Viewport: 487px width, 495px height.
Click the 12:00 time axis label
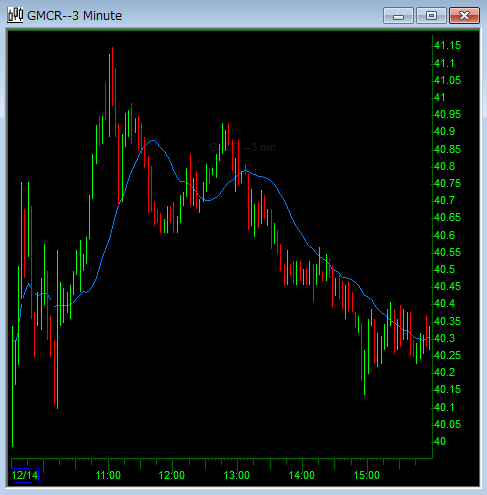172,475
